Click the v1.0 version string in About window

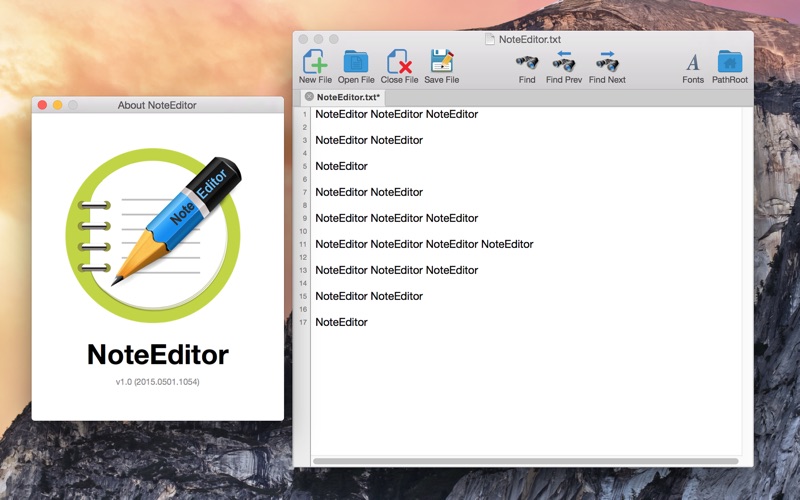coord(158,382)
